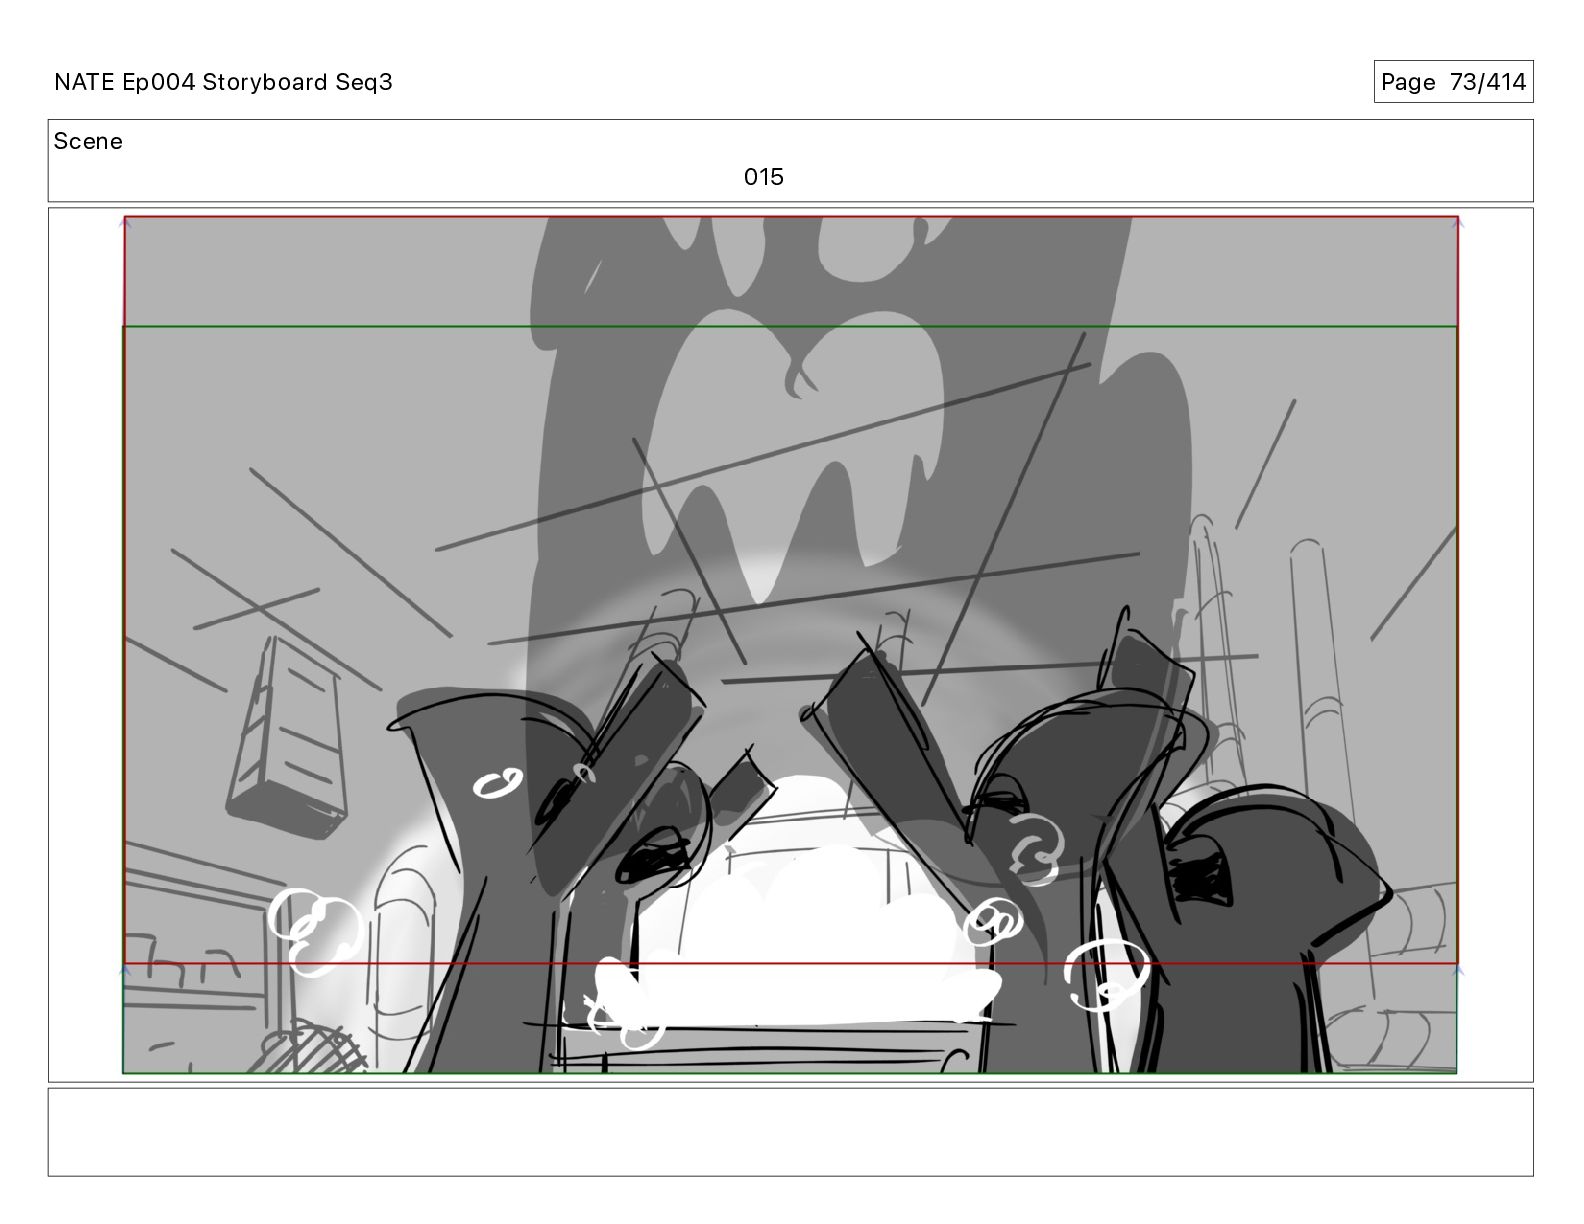Open the storyboard panel drawing

tap(790, 645)
